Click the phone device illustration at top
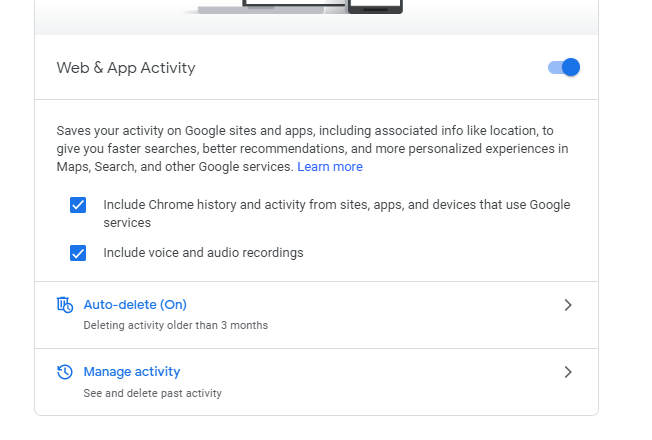 (375, 6)
